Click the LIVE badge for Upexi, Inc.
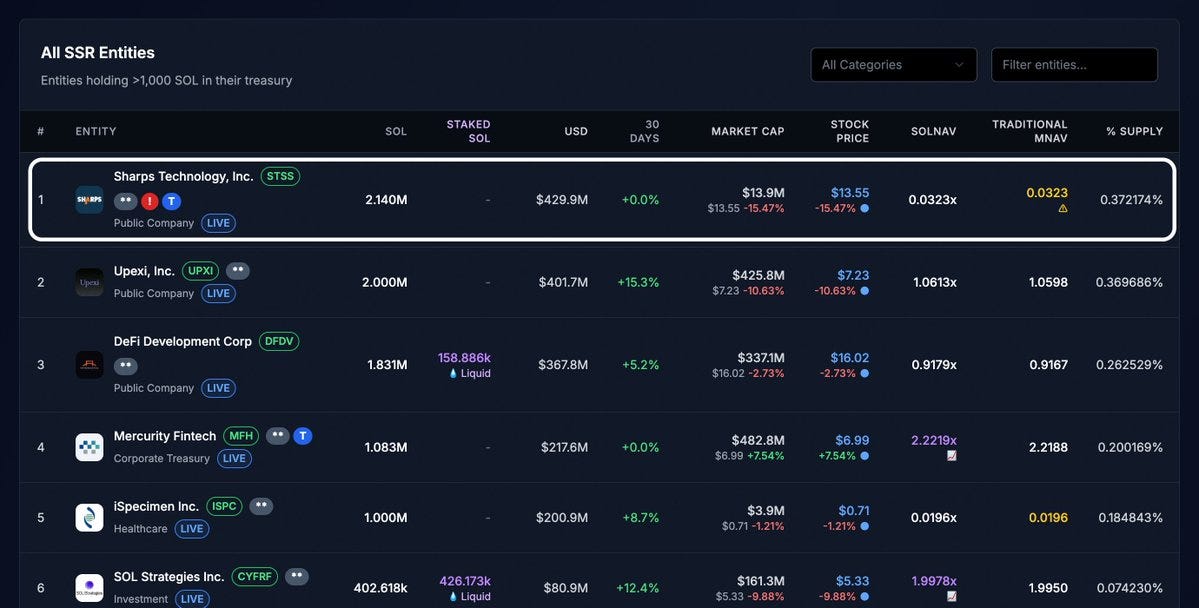1199x608 pixels. [x=219, y=294]
